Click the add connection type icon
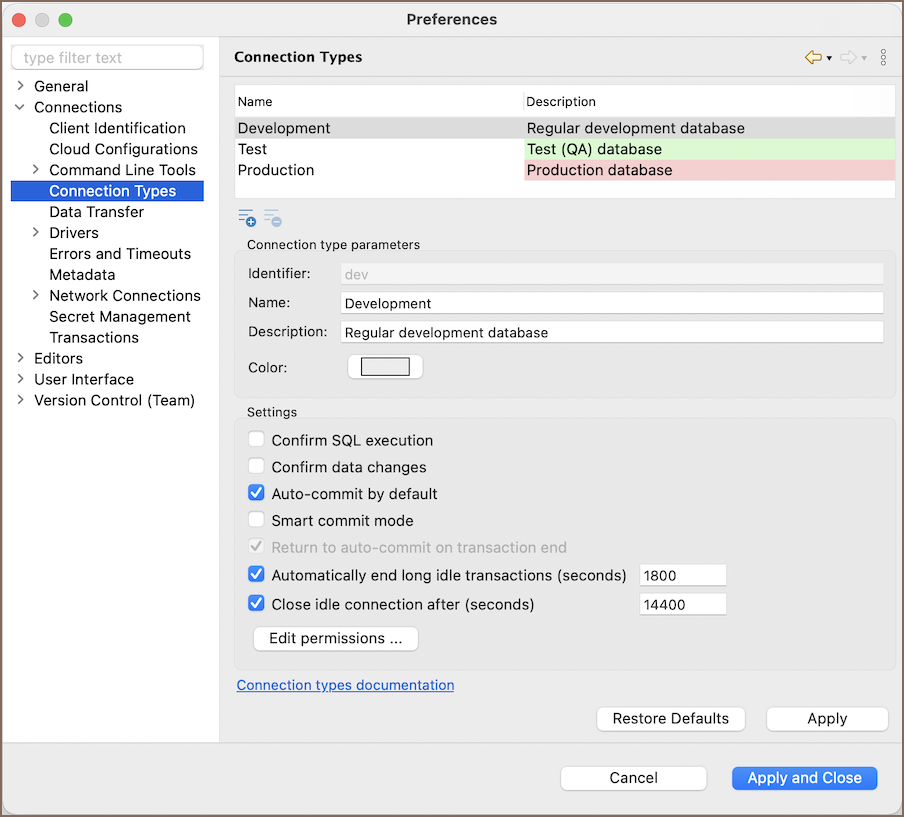 (x=246, y=218)
